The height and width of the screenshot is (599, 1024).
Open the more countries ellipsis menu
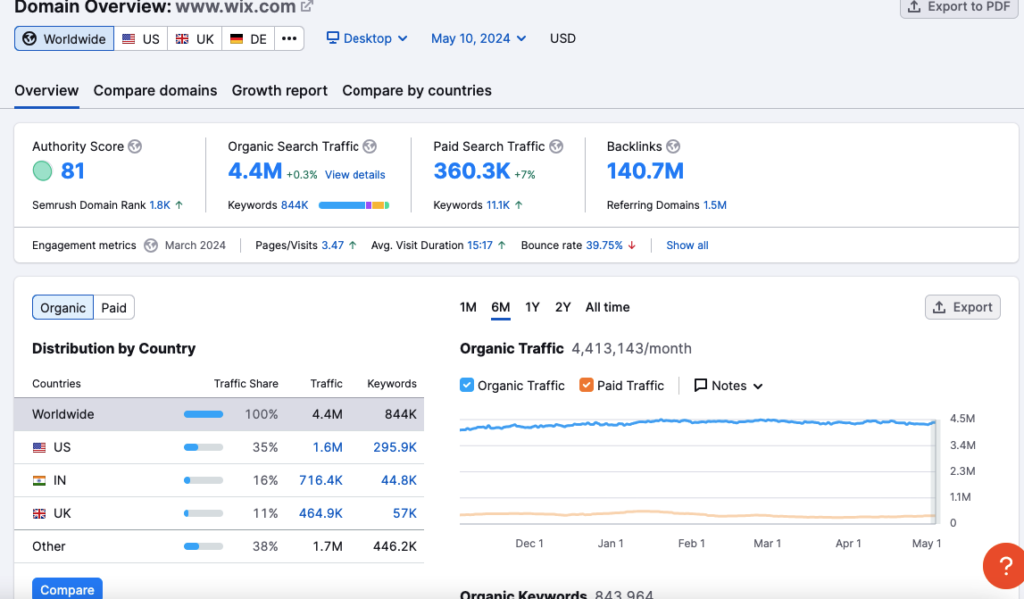point(289,39)
